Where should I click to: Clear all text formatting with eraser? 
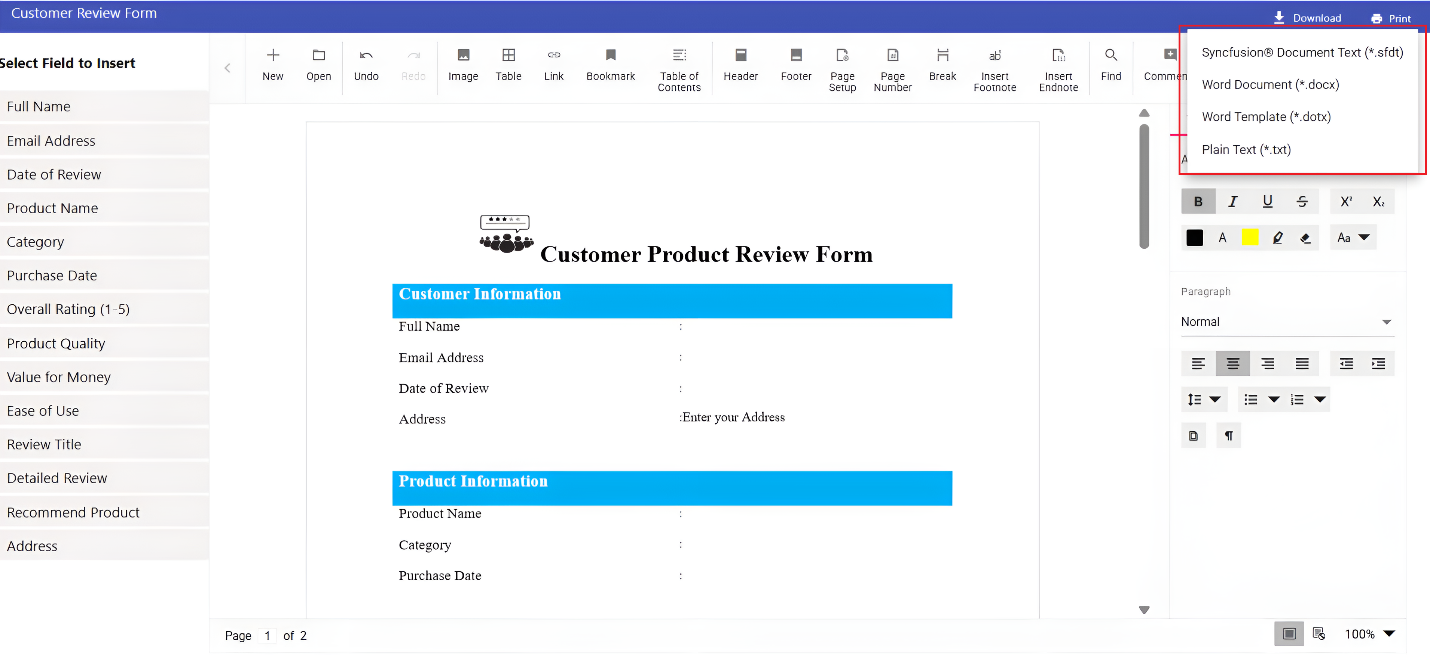pyautogui.click(x=1305, y=238)
